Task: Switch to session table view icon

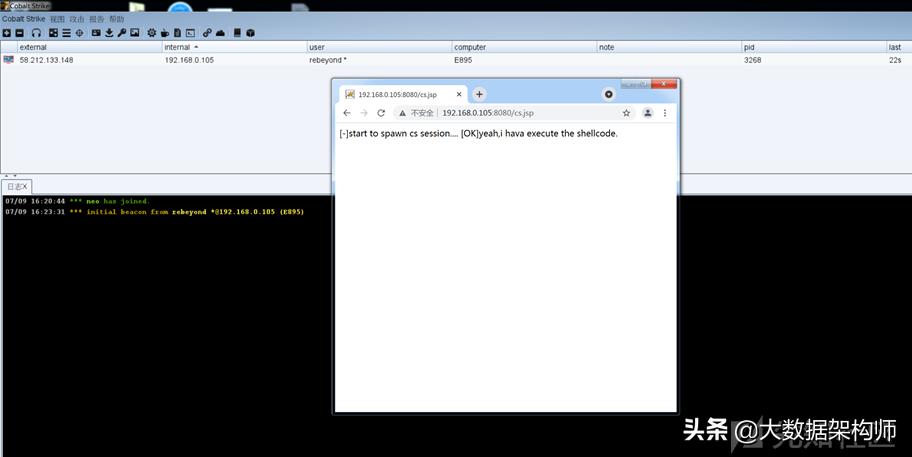Action: pos(66,33)
